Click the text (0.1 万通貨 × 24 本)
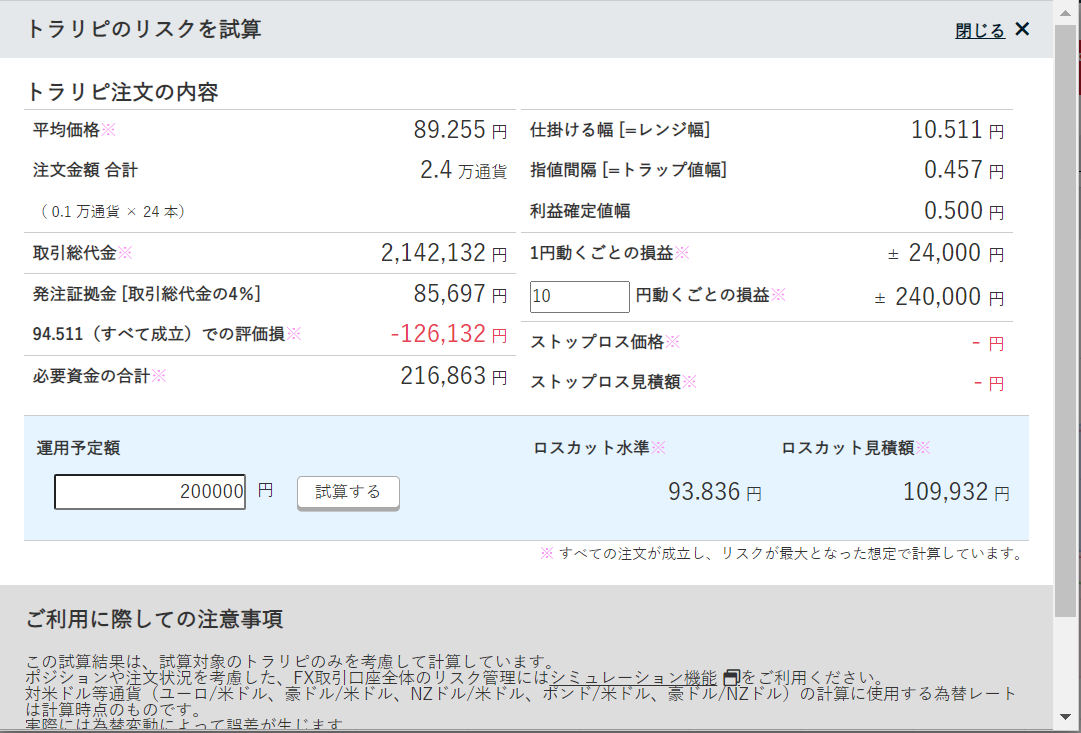This screenshot has width=1081, height=733. click(113, 212)
